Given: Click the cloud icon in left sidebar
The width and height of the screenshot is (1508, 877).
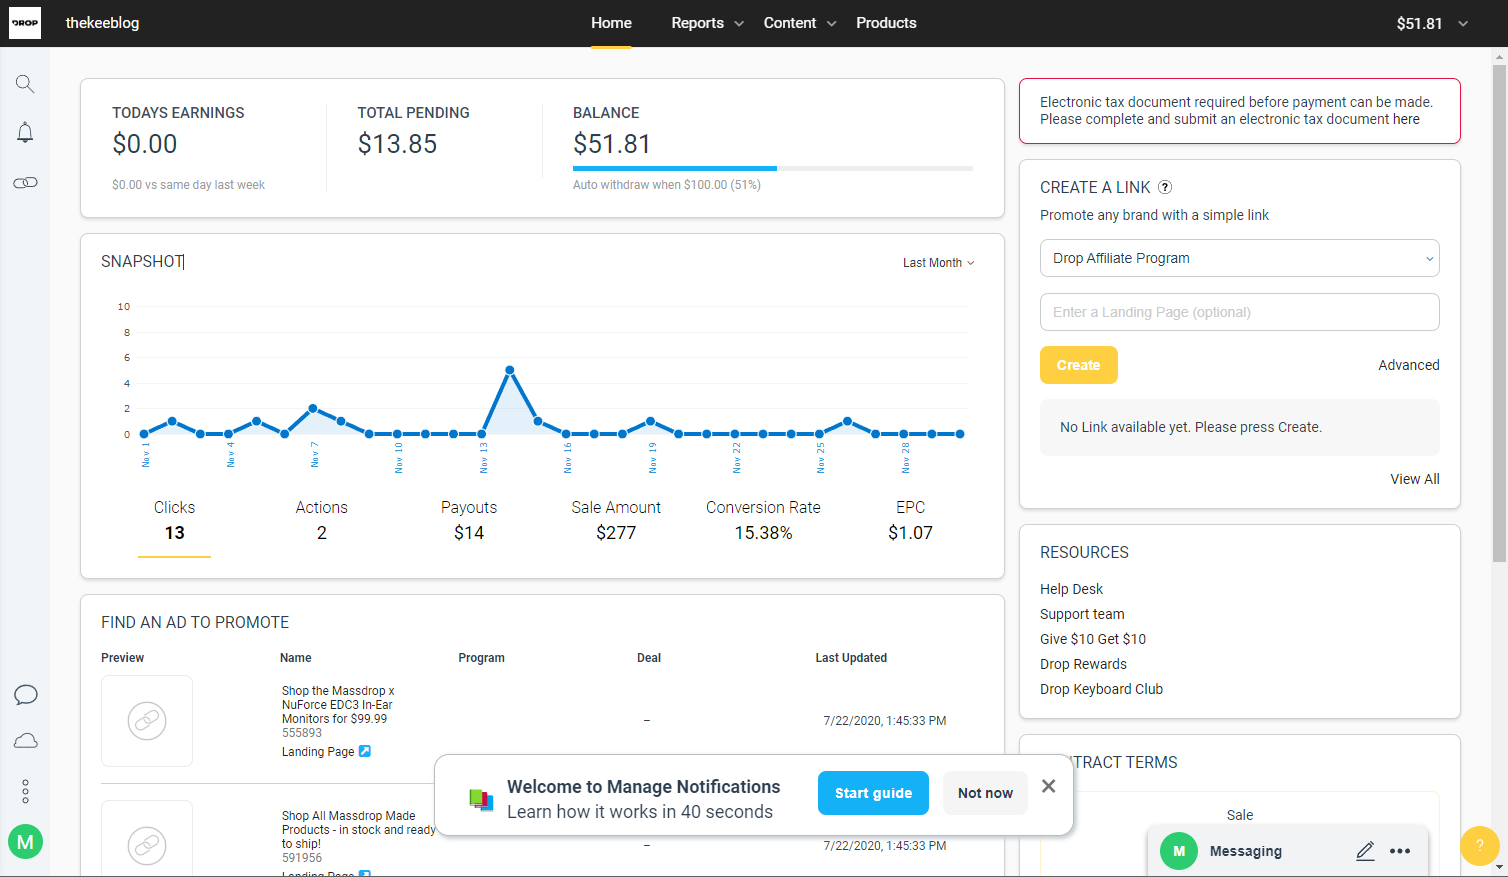Looking at the screenshot, I should click(26, 741).
